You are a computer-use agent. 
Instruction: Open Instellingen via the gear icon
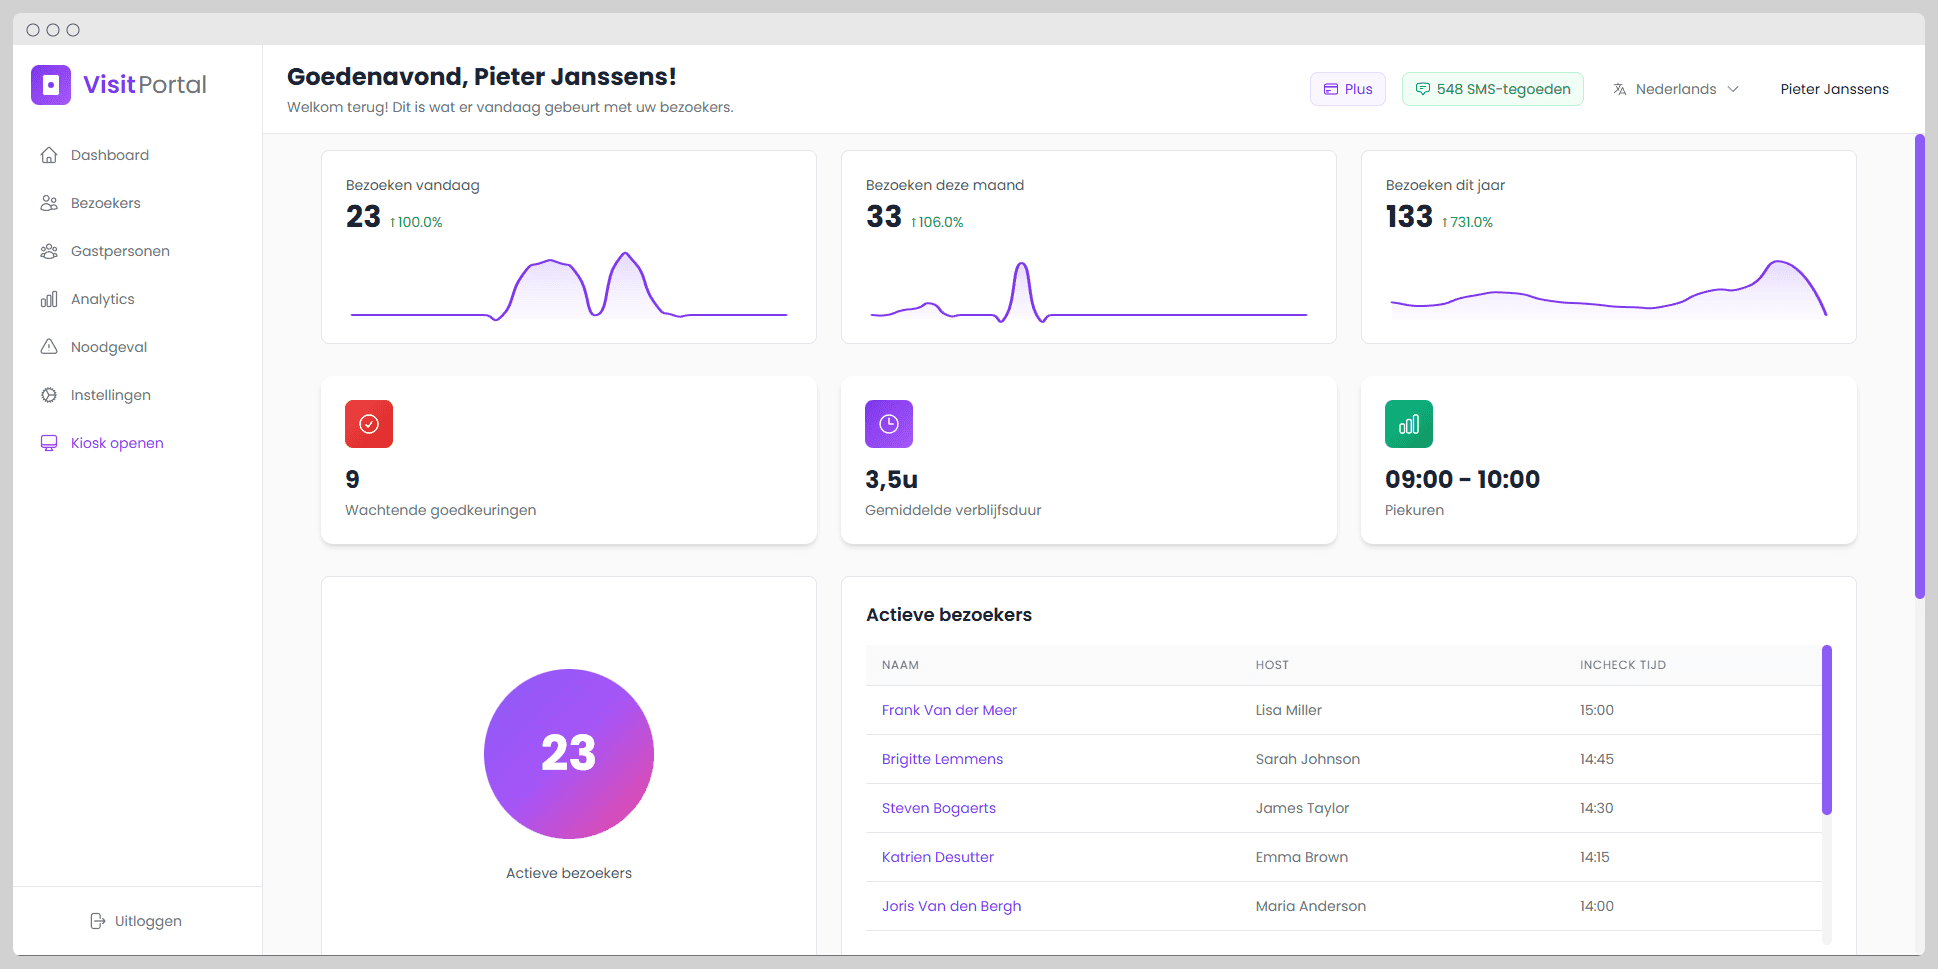49,395
